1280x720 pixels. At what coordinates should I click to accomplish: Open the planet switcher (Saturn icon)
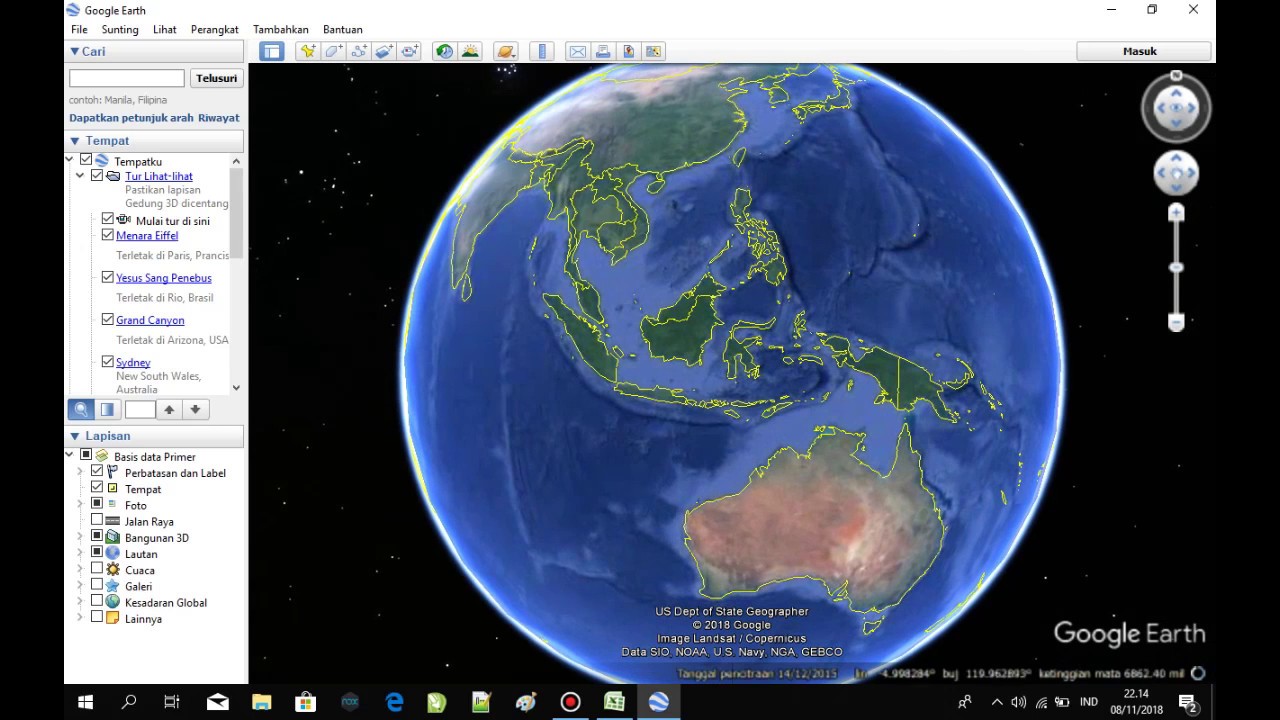(506, 51)
